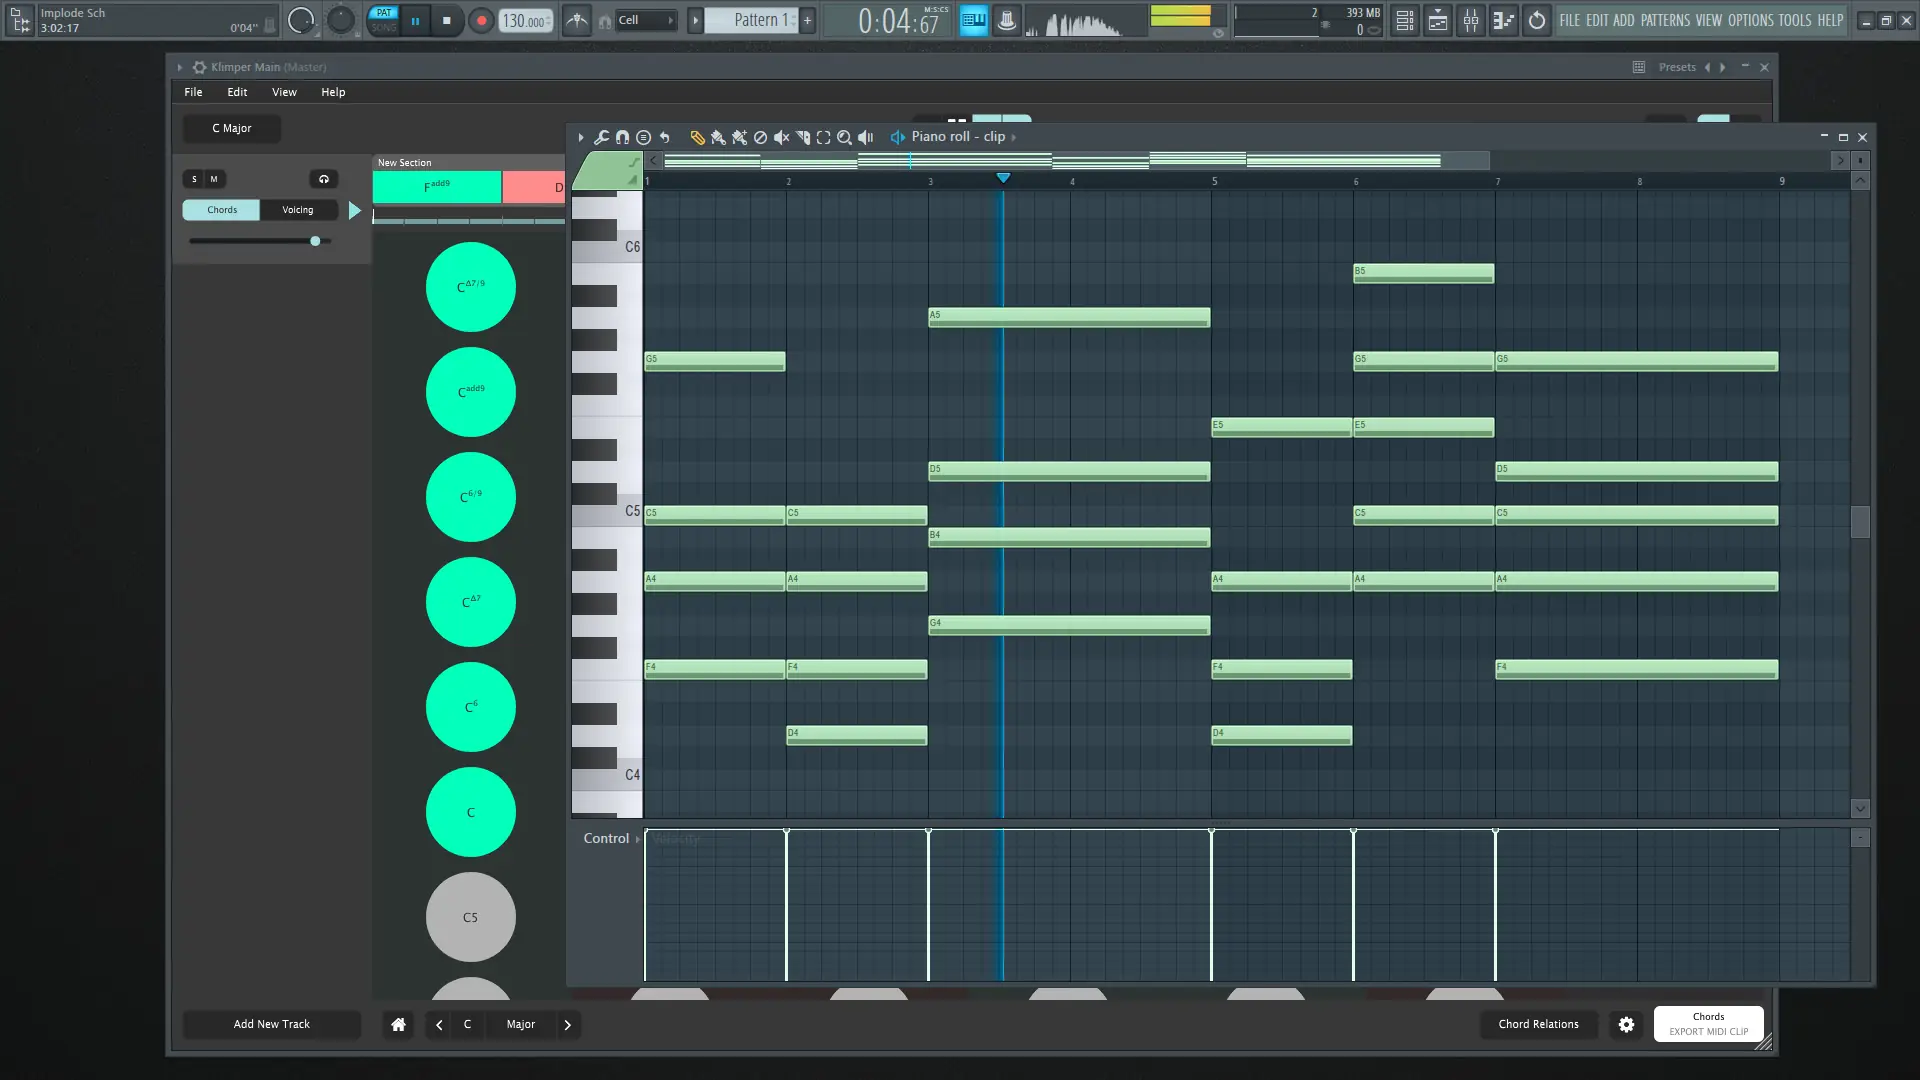The width and height of the screenshot is (1920, 1080).
Task: Open the C Major key selector
Action: pos(231,128)
